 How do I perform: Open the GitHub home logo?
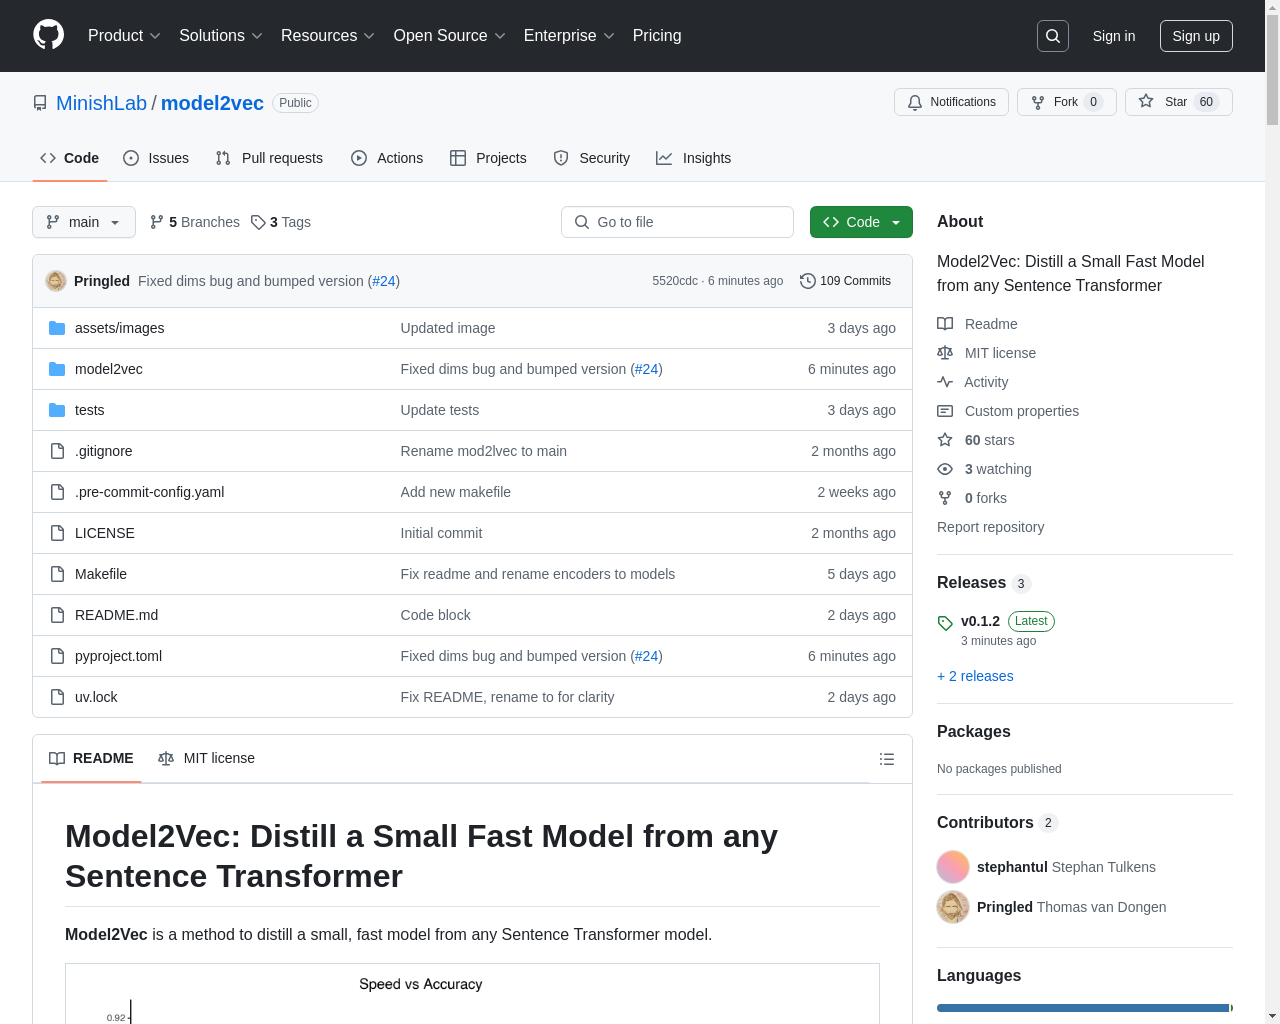48,35
